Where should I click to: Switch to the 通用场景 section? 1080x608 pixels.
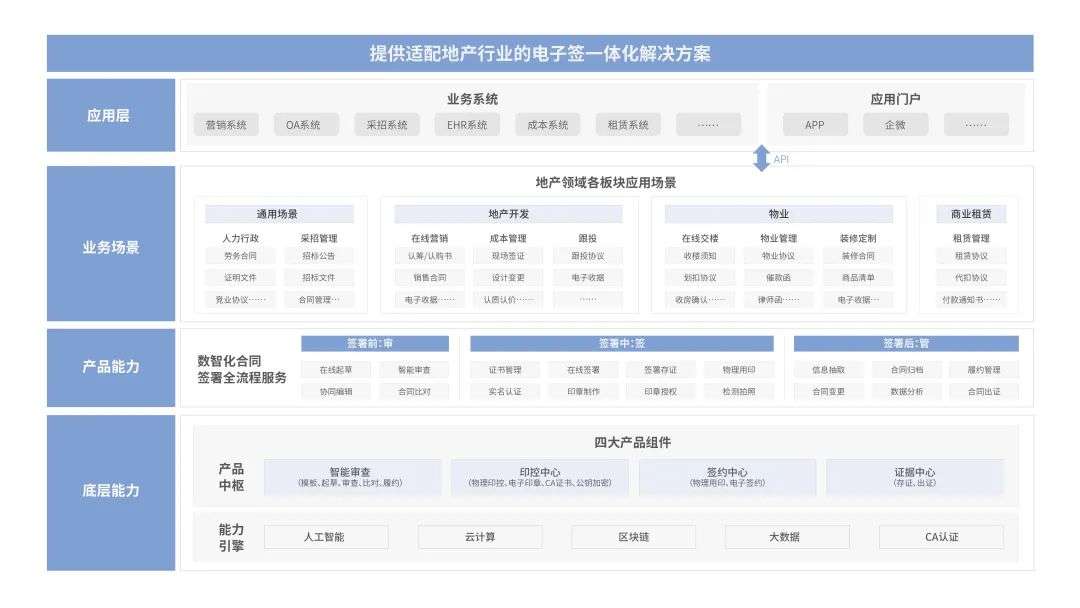coord(278,213)
